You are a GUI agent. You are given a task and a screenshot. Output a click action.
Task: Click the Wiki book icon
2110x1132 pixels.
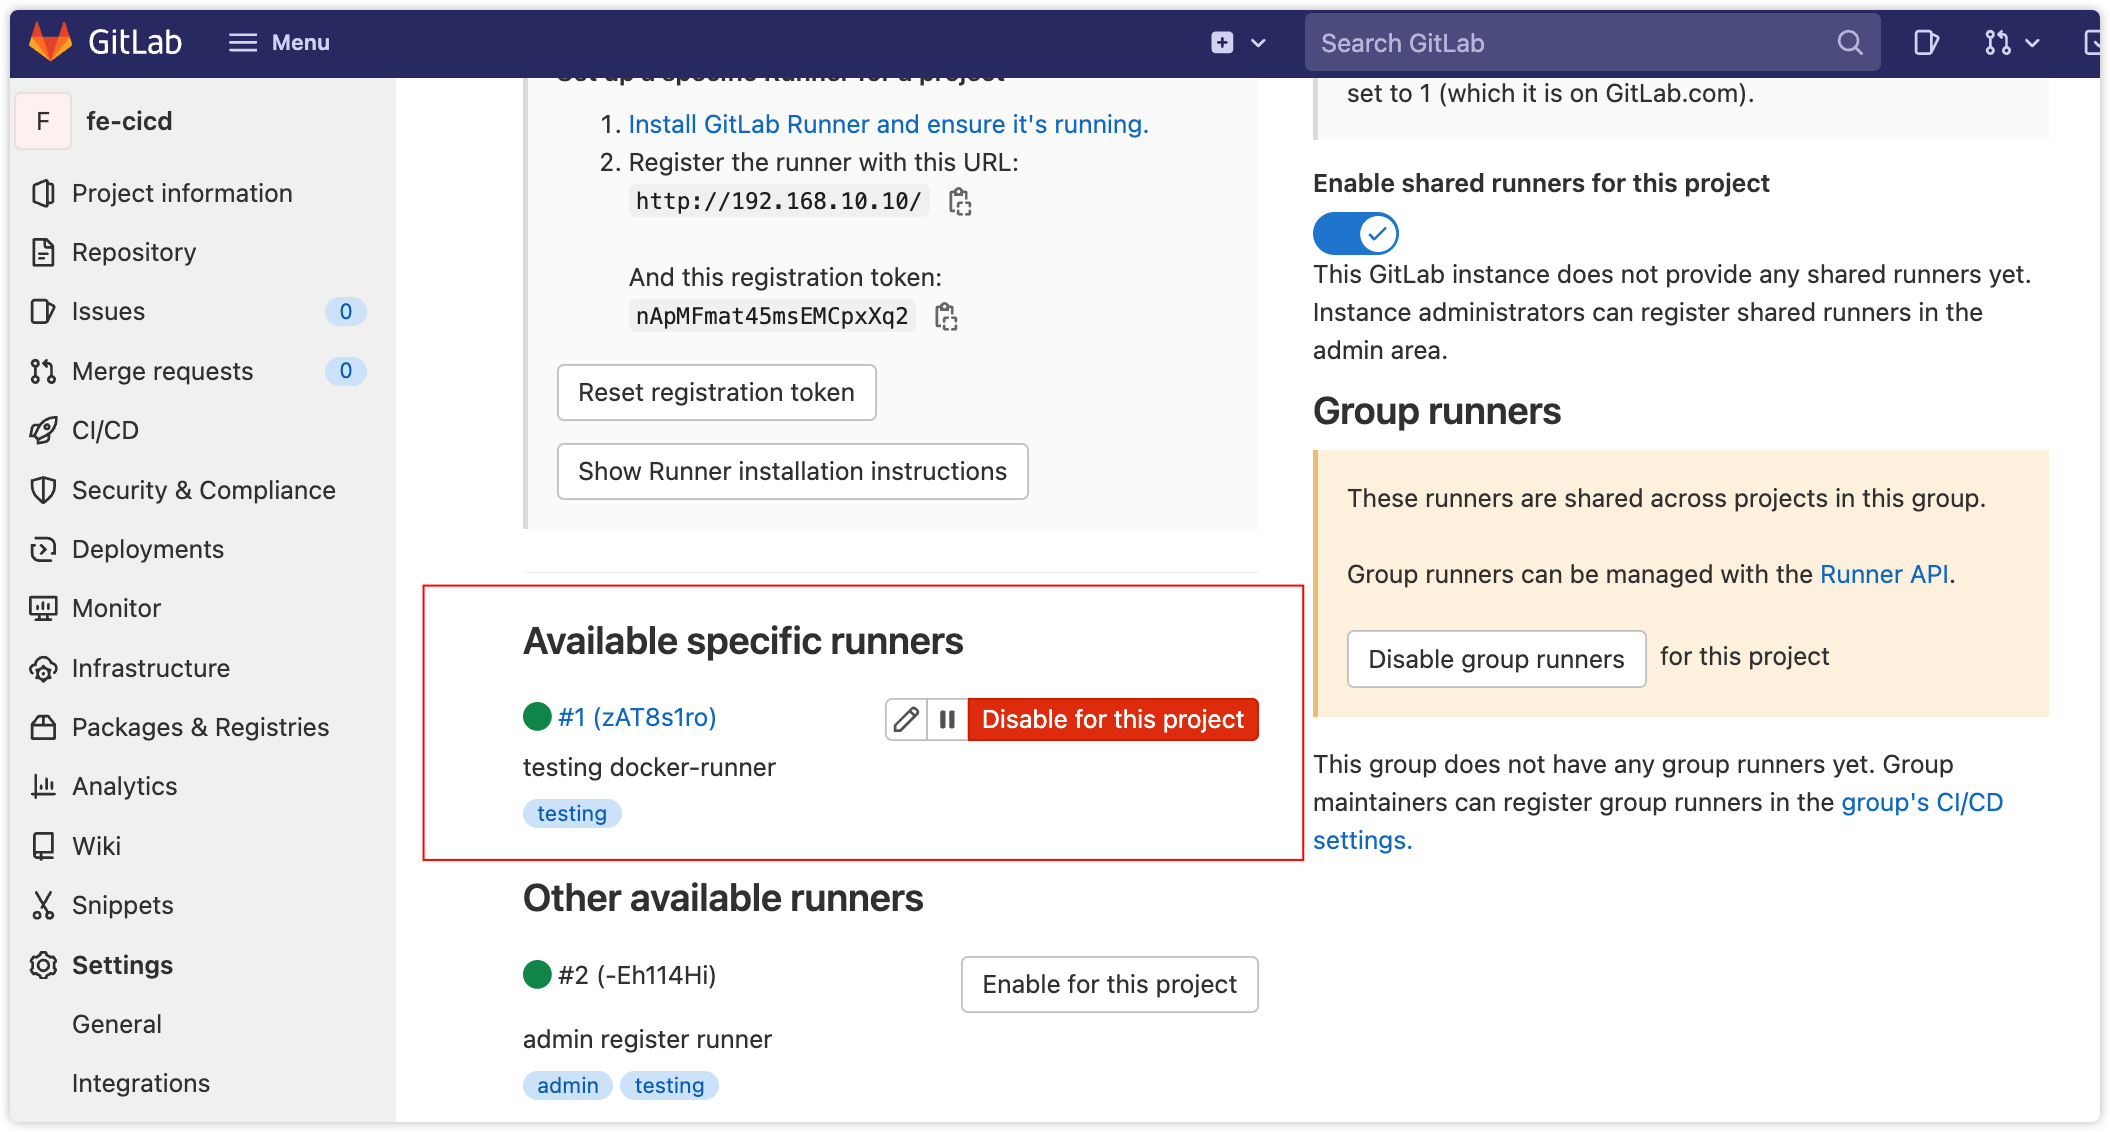click(x=43, y=846)
